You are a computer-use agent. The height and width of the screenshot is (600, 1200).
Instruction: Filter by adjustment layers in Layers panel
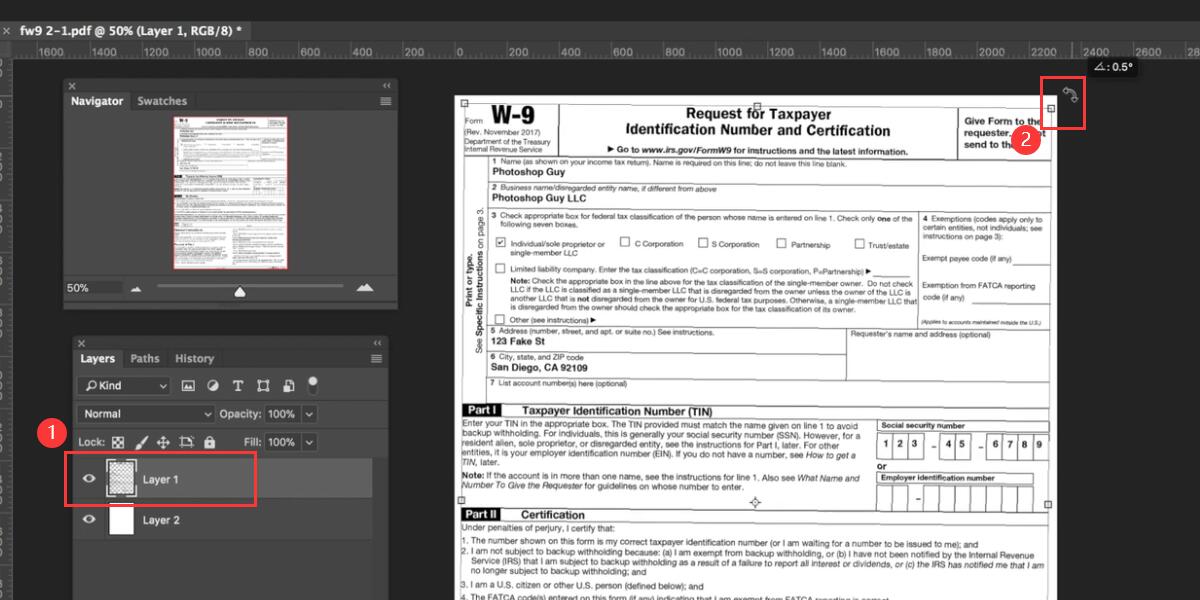pyautogui.click(x=214, y=386)
